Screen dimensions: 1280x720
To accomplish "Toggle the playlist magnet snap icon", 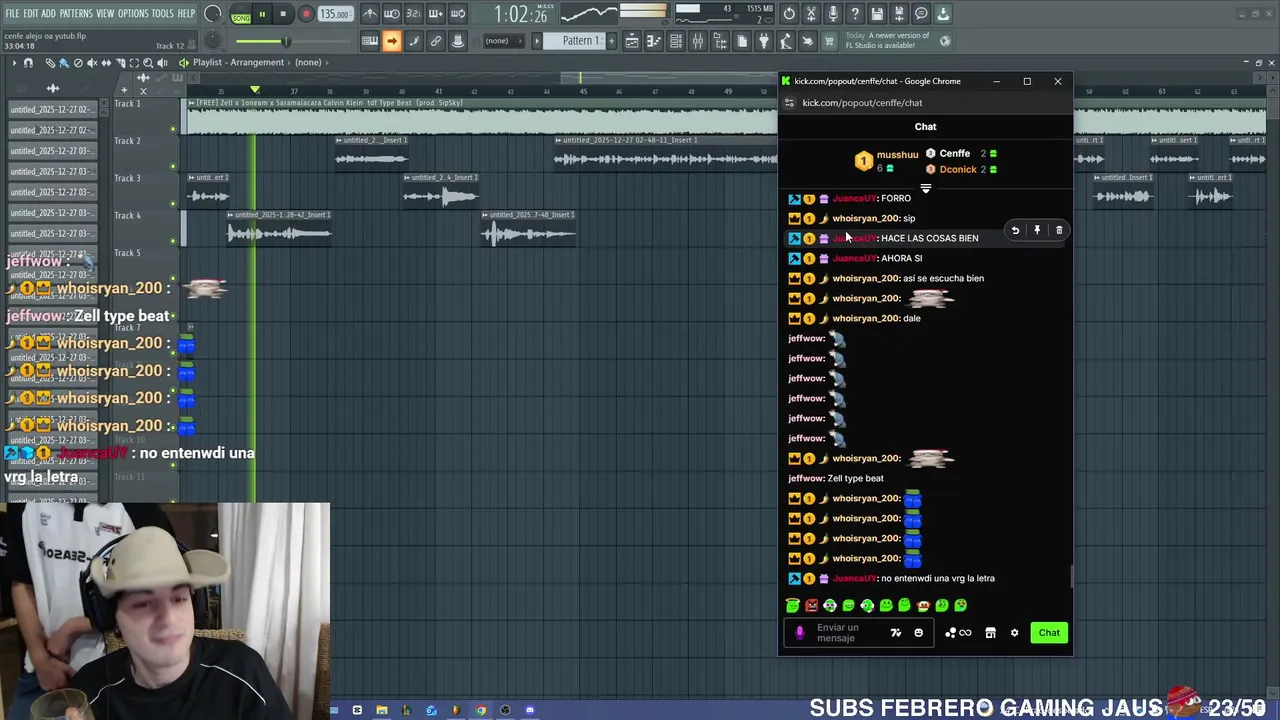I will pos(28,62).
